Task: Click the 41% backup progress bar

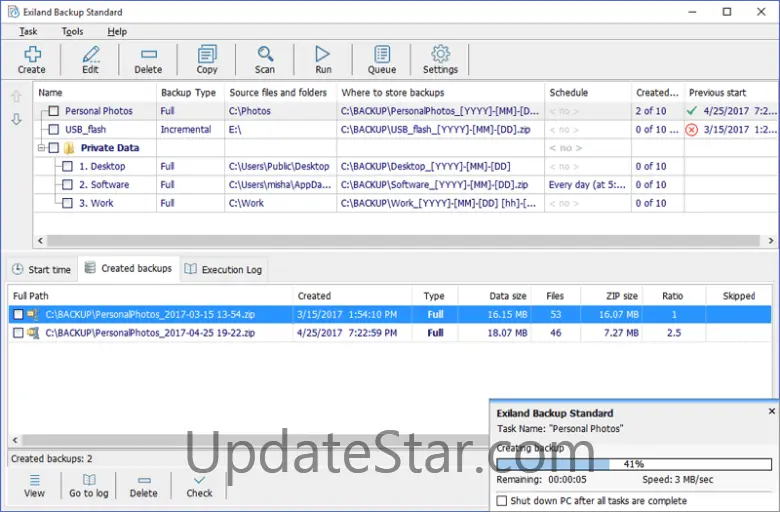Action: coord(634,464)
